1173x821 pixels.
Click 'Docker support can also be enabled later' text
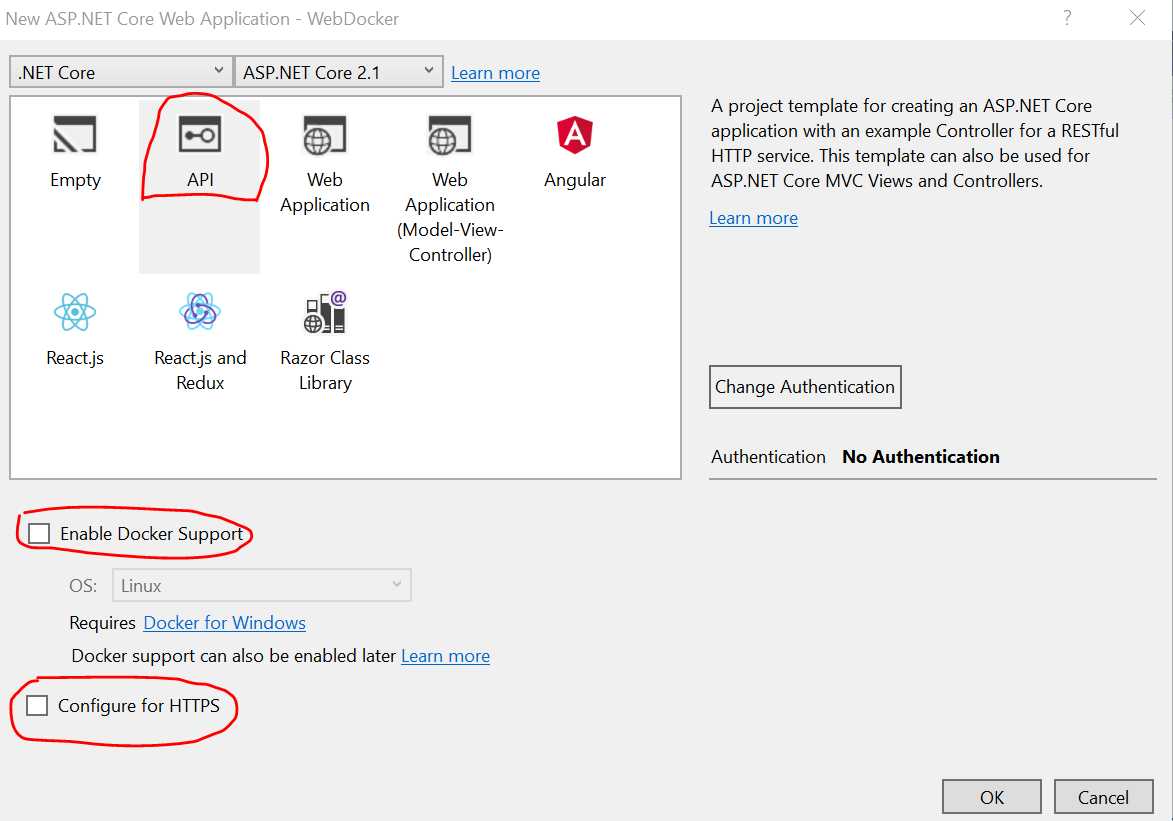point(233,656)
